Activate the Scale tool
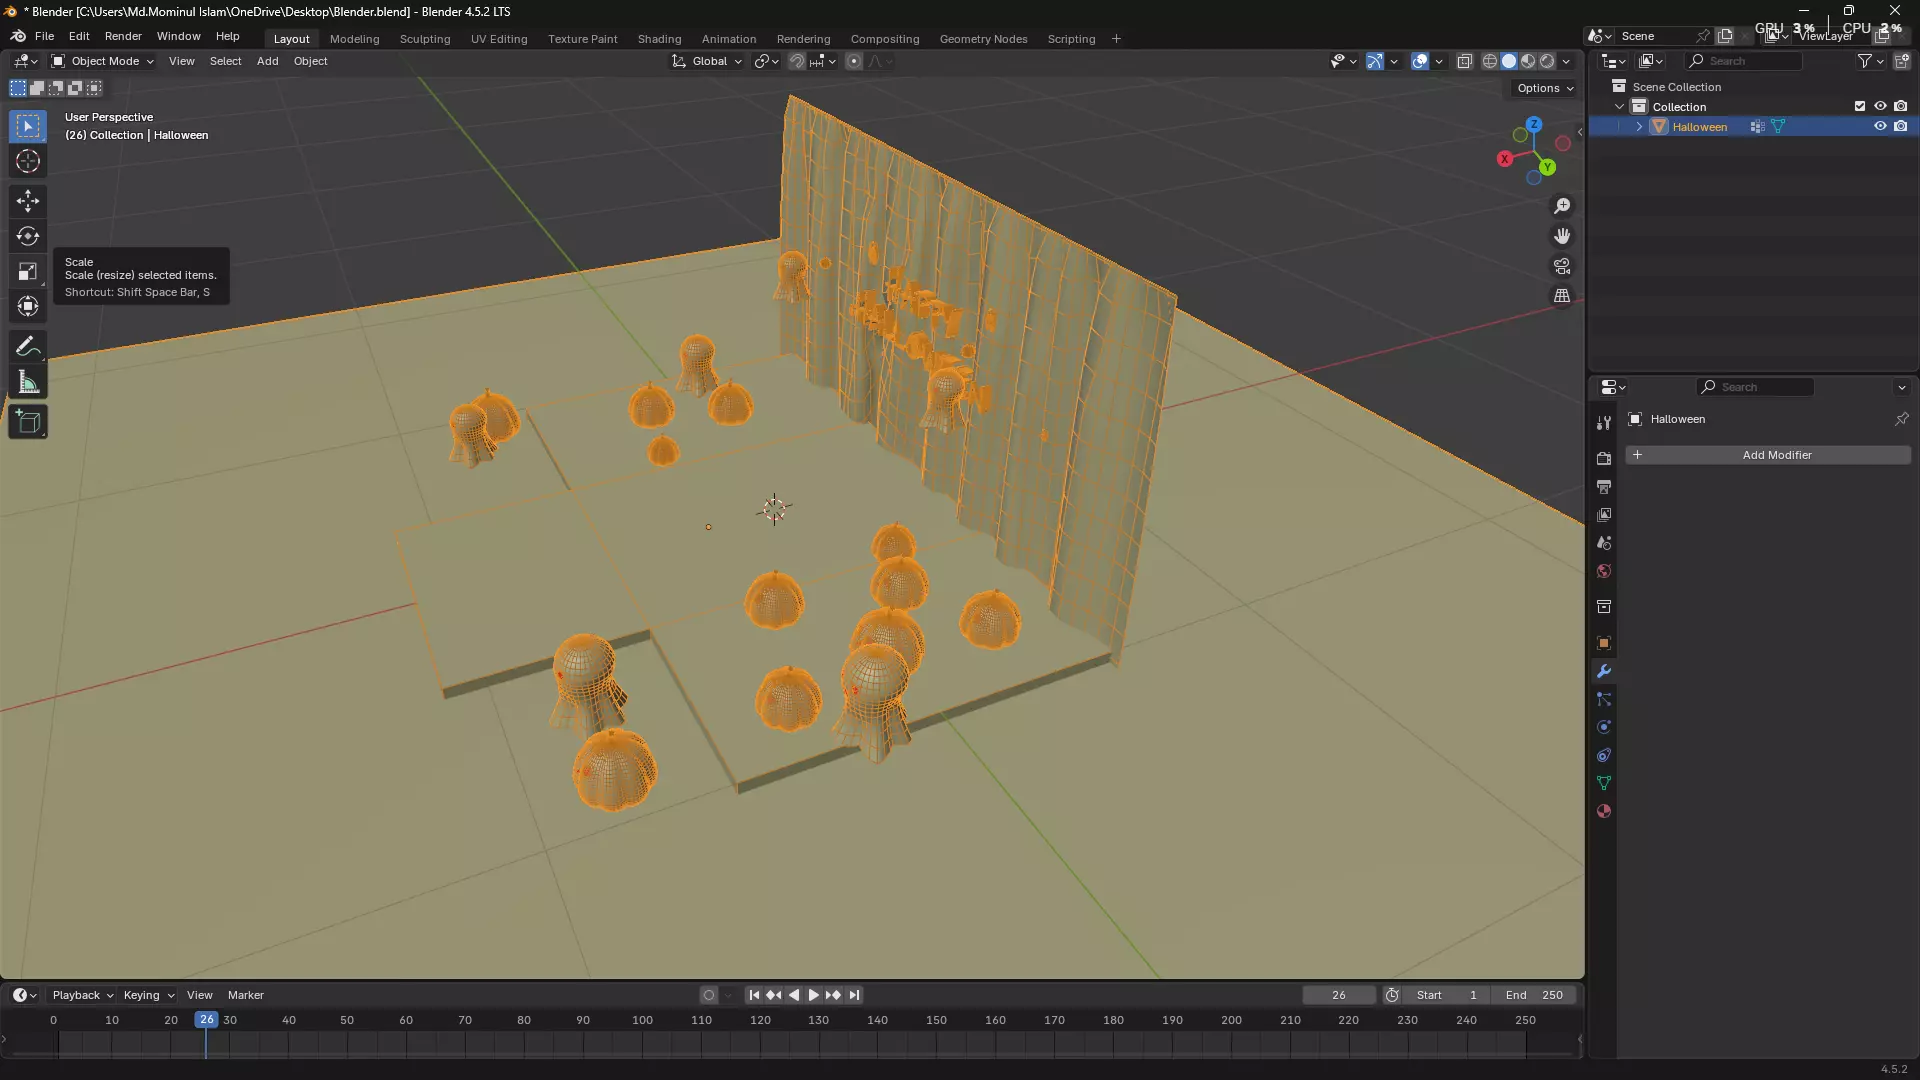Image resolution: width=1920 pixels, height=1080 pixels. 27,271
